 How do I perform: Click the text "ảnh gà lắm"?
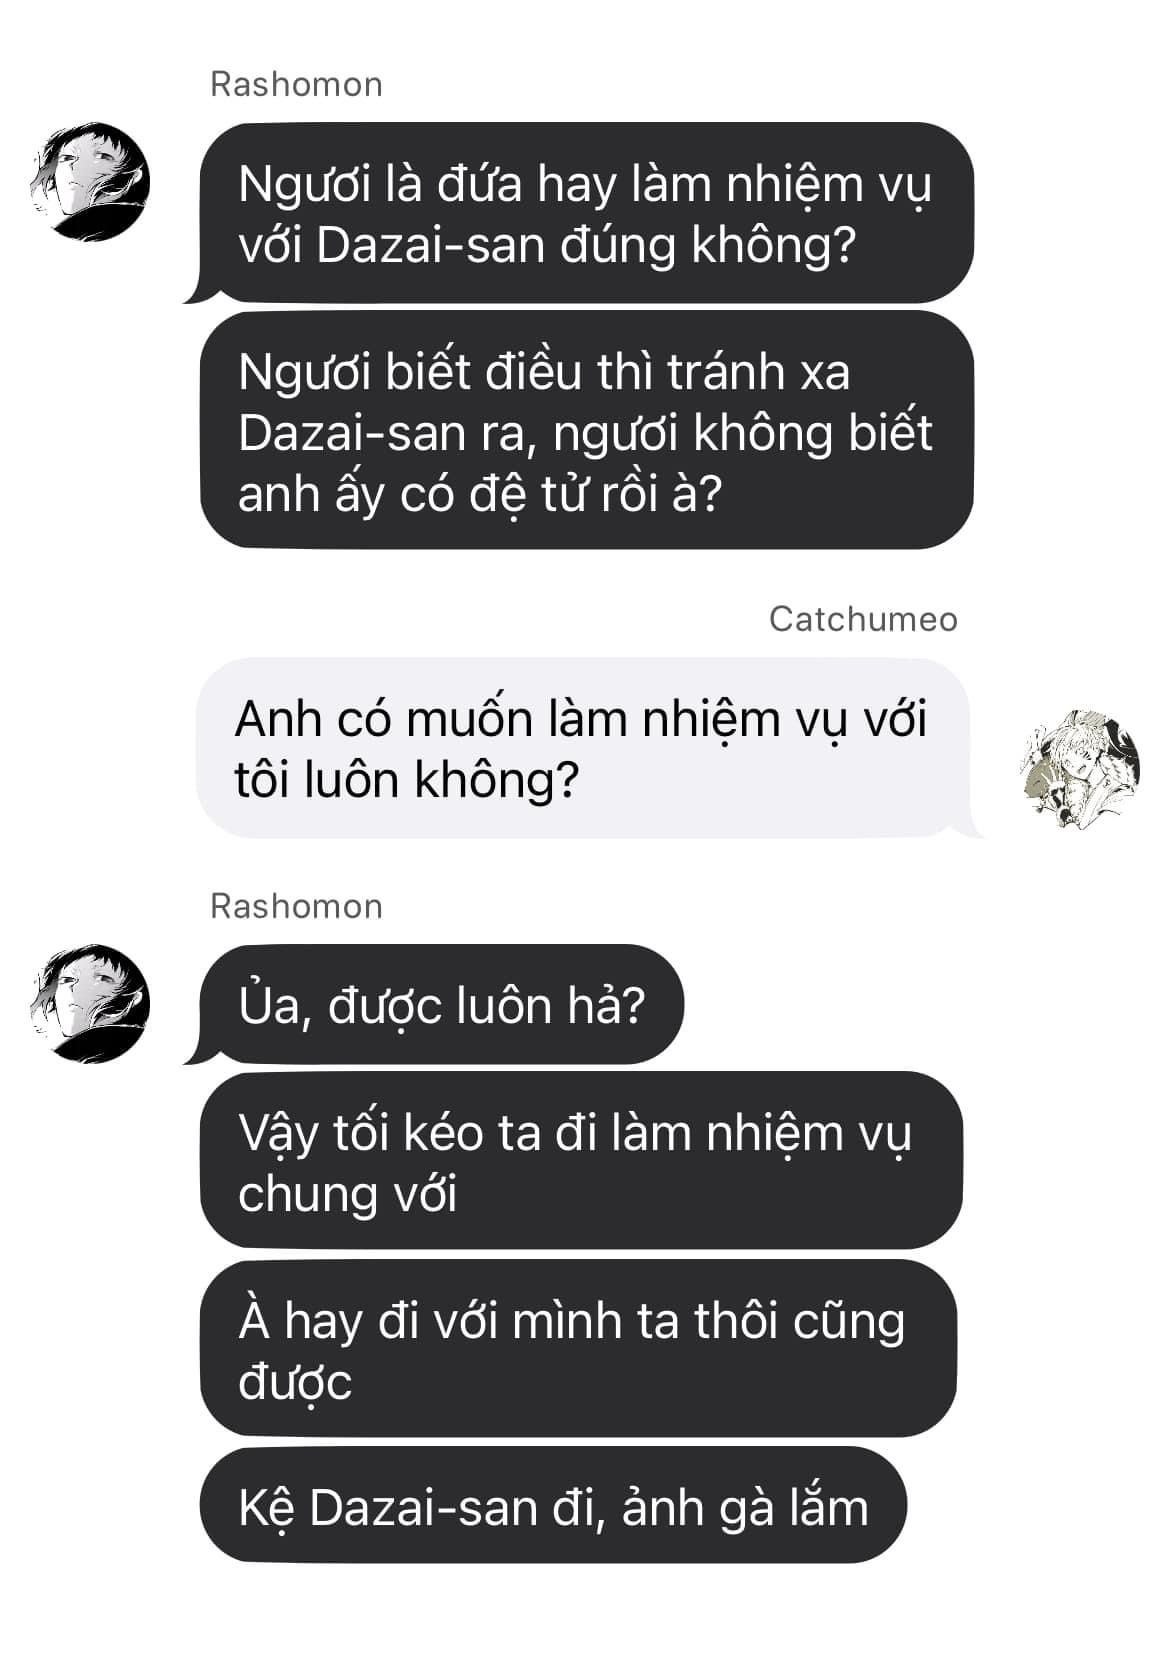point(745,1507)
